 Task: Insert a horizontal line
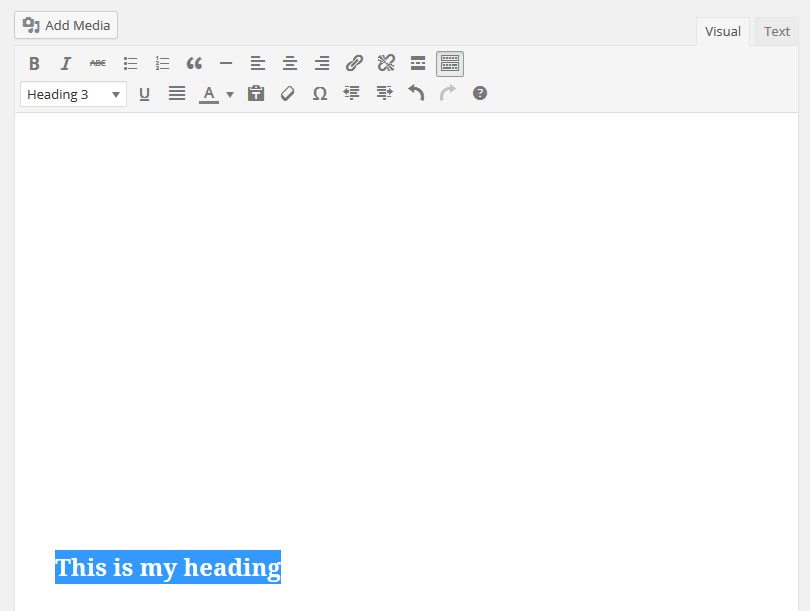226,64
